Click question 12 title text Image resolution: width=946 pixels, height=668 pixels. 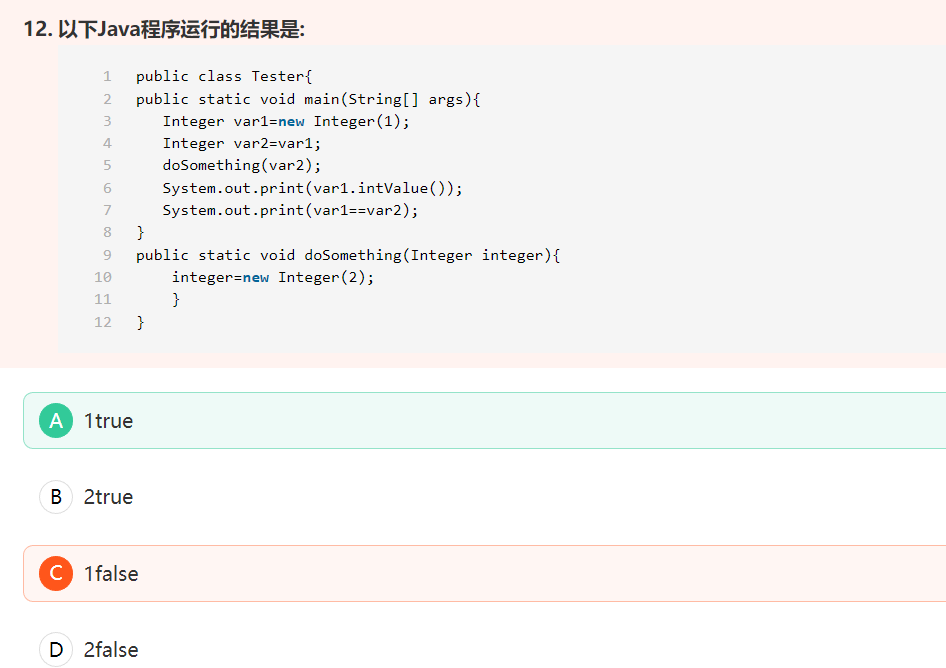pyautogui.click(x=164, y=30)
